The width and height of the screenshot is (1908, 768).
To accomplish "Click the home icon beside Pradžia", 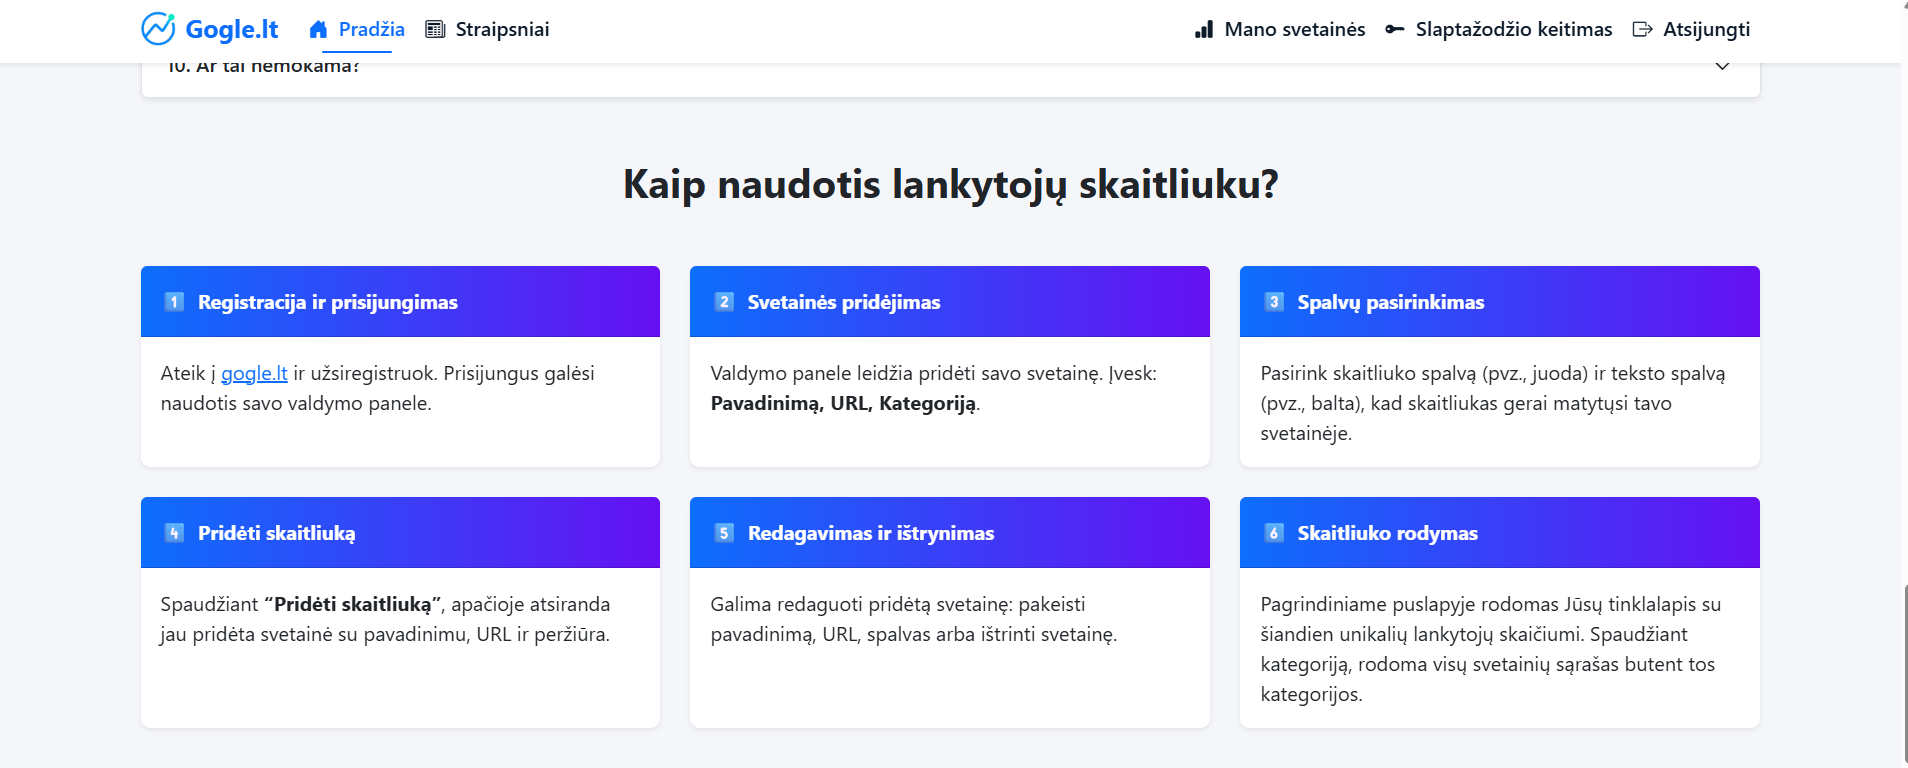I will point(318,29).
